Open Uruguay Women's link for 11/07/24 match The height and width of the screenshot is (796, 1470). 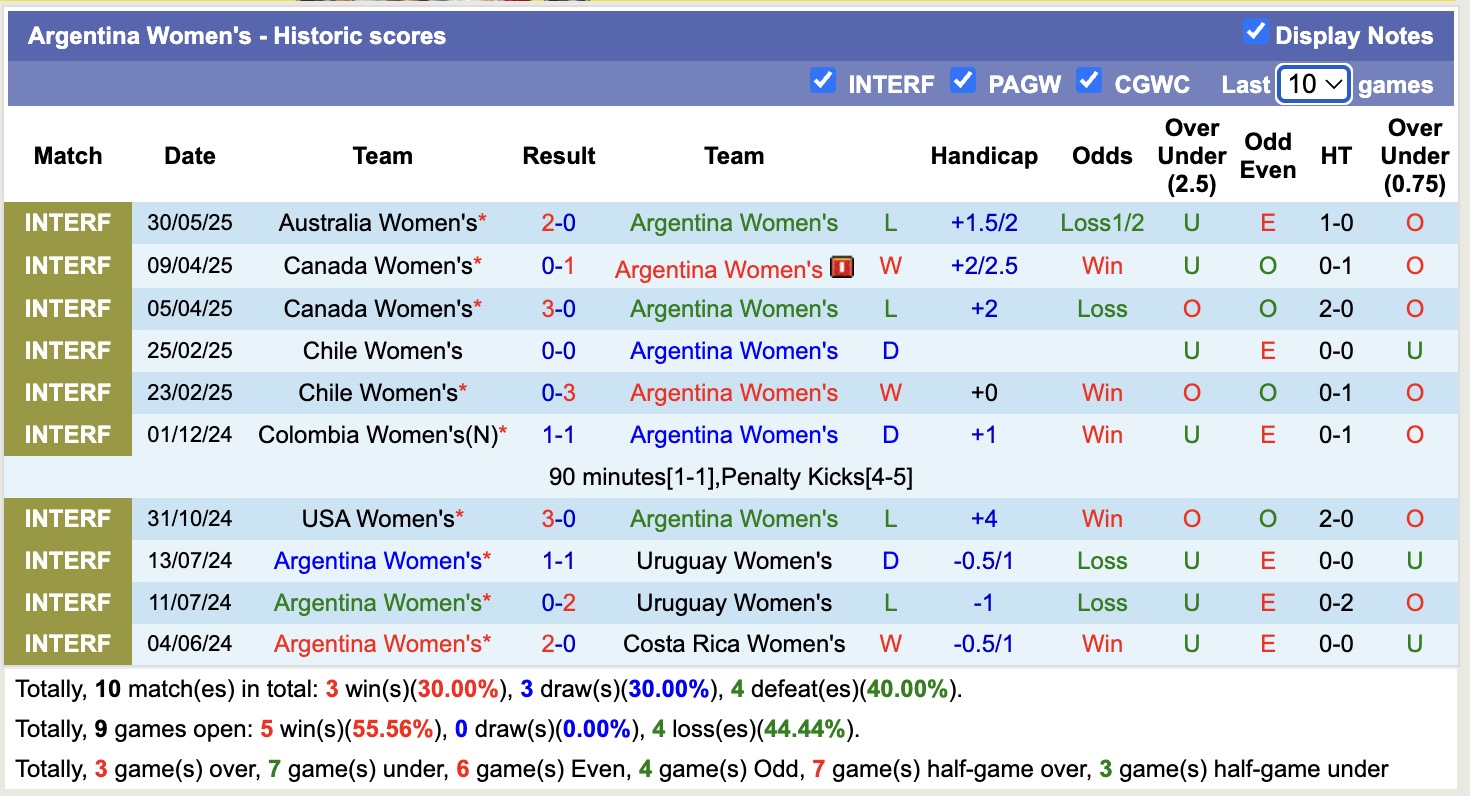pyautogui.click(x=734, y=603)
